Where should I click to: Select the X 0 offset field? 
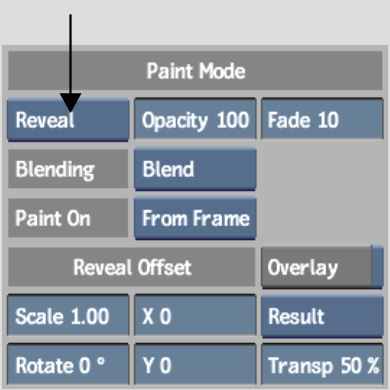click(x=195, y=315)
